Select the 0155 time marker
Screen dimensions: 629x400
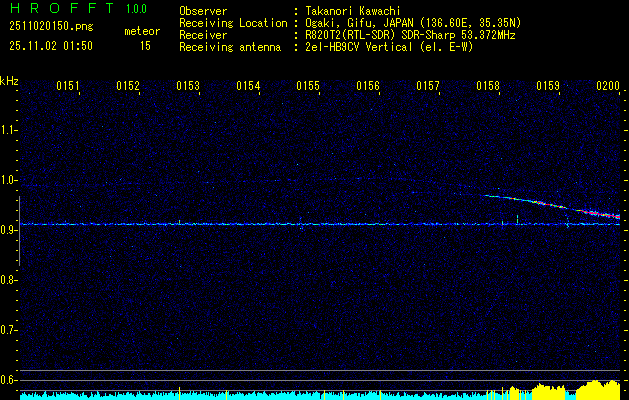point(308,87)
